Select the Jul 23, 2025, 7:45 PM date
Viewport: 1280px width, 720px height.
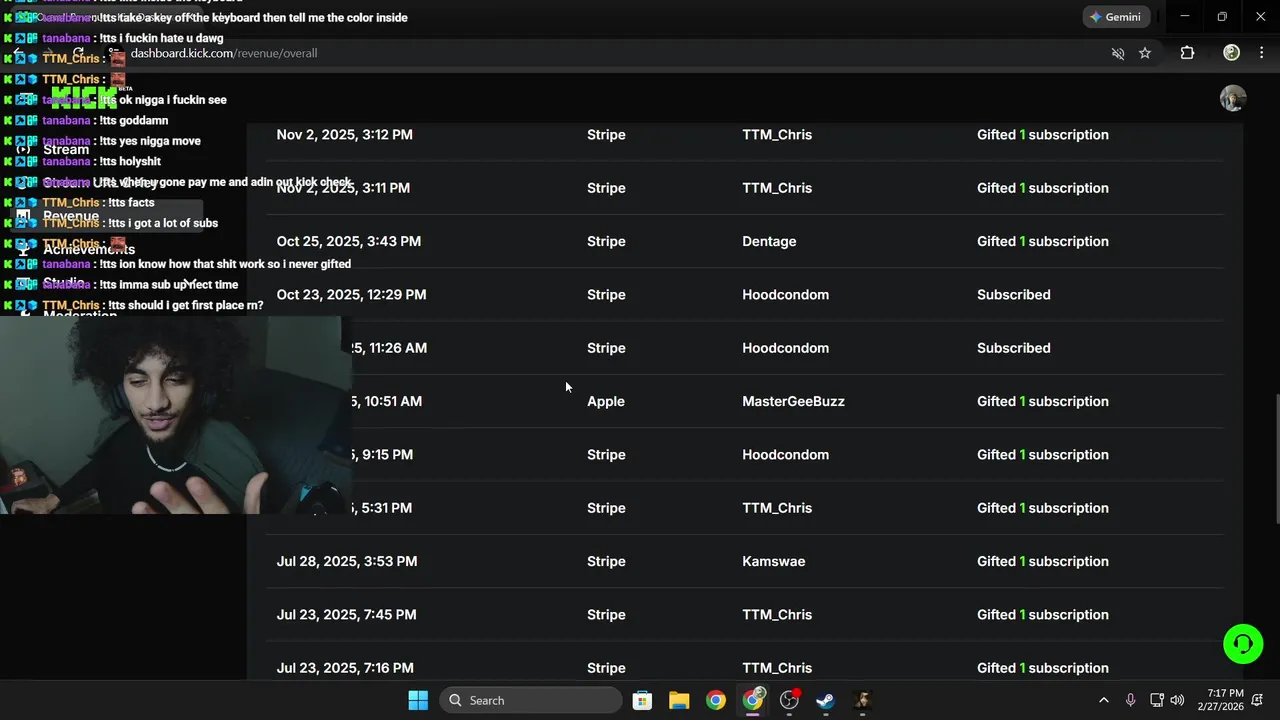coord(346,614)
